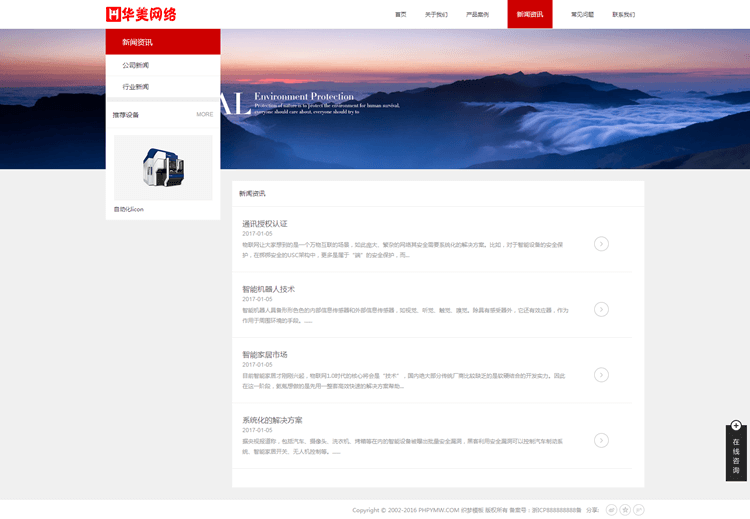This screenshot has width=750, height=519.
Task: Open the 通讯授权认证 article title
Action: tap(265, 223)
